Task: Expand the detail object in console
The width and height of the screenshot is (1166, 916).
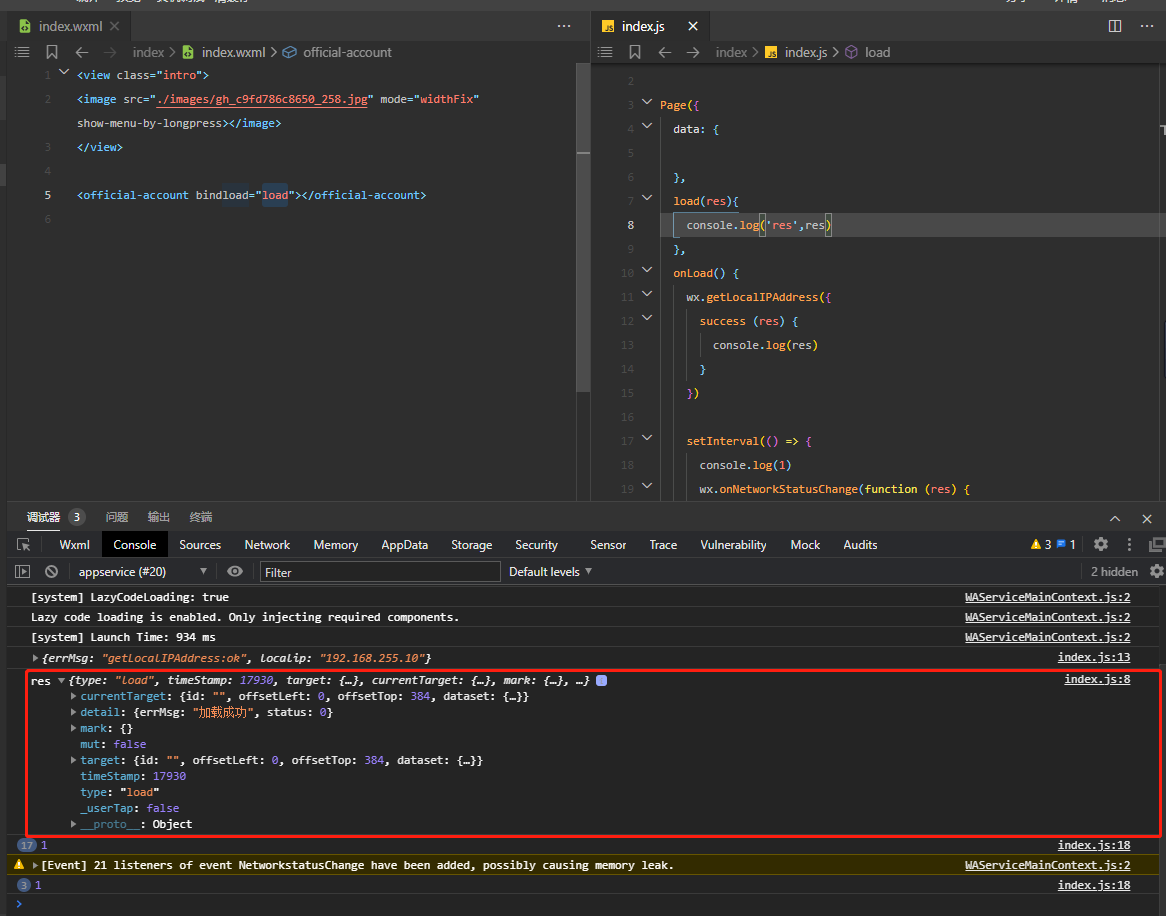Action: [73, 712]
